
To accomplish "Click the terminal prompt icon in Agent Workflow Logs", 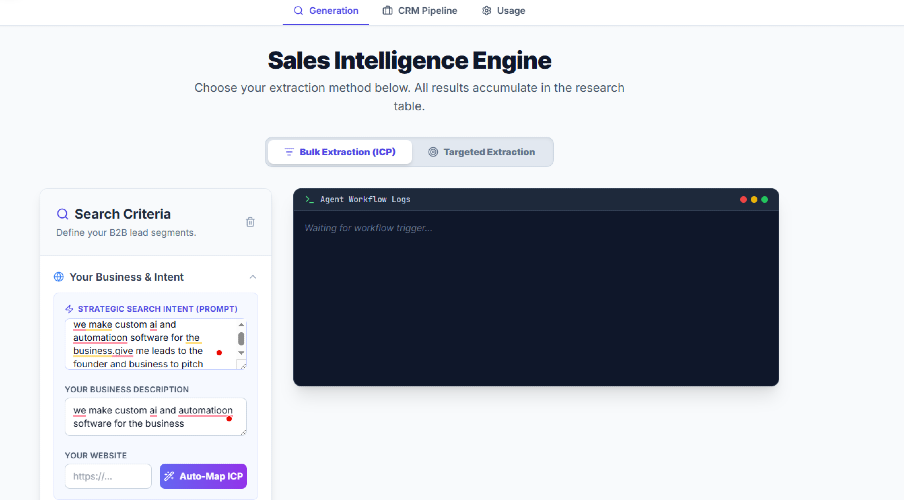I will [x=310, y=200].
